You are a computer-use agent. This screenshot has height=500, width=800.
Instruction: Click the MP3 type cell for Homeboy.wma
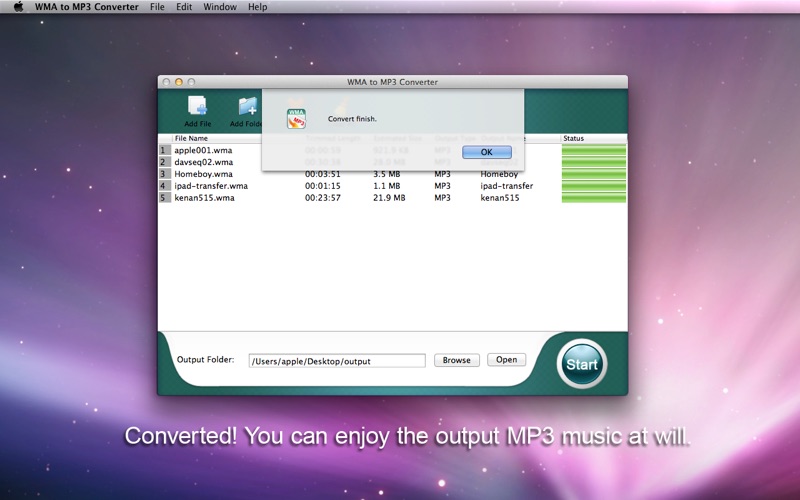442,174
